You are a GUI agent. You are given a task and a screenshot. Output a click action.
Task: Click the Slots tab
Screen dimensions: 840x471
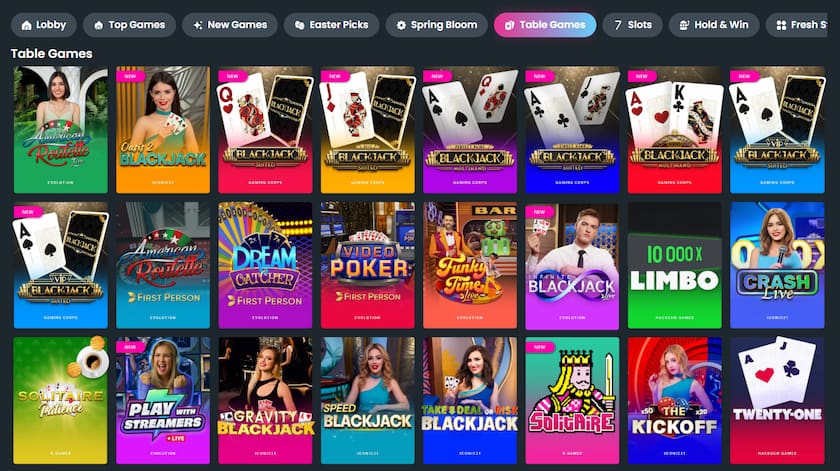[x=632, y=25]
